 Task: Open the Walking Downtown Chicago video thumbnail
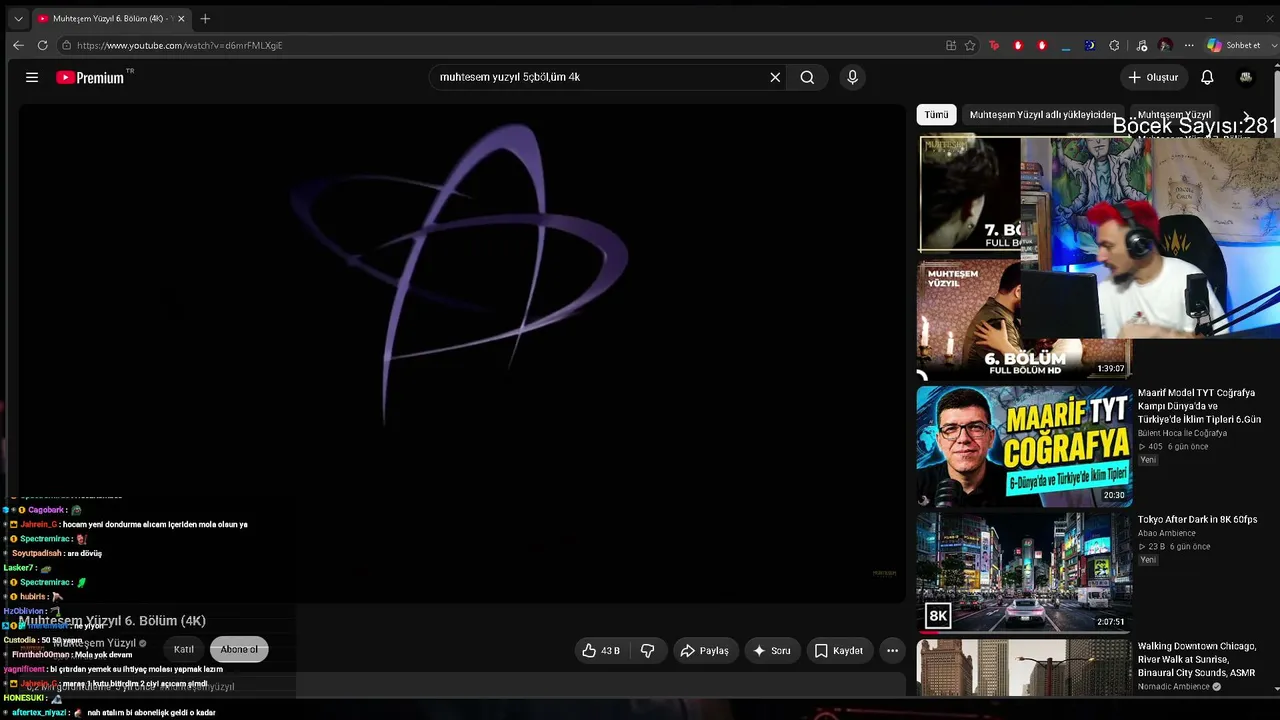[1024, 668]
